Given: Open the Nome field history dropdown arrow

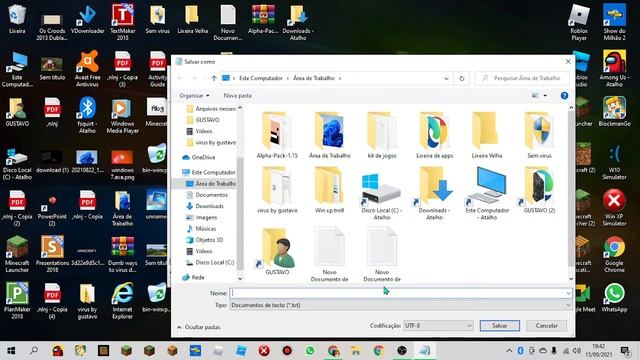Looking at the screenshot, I should (568, 293).
